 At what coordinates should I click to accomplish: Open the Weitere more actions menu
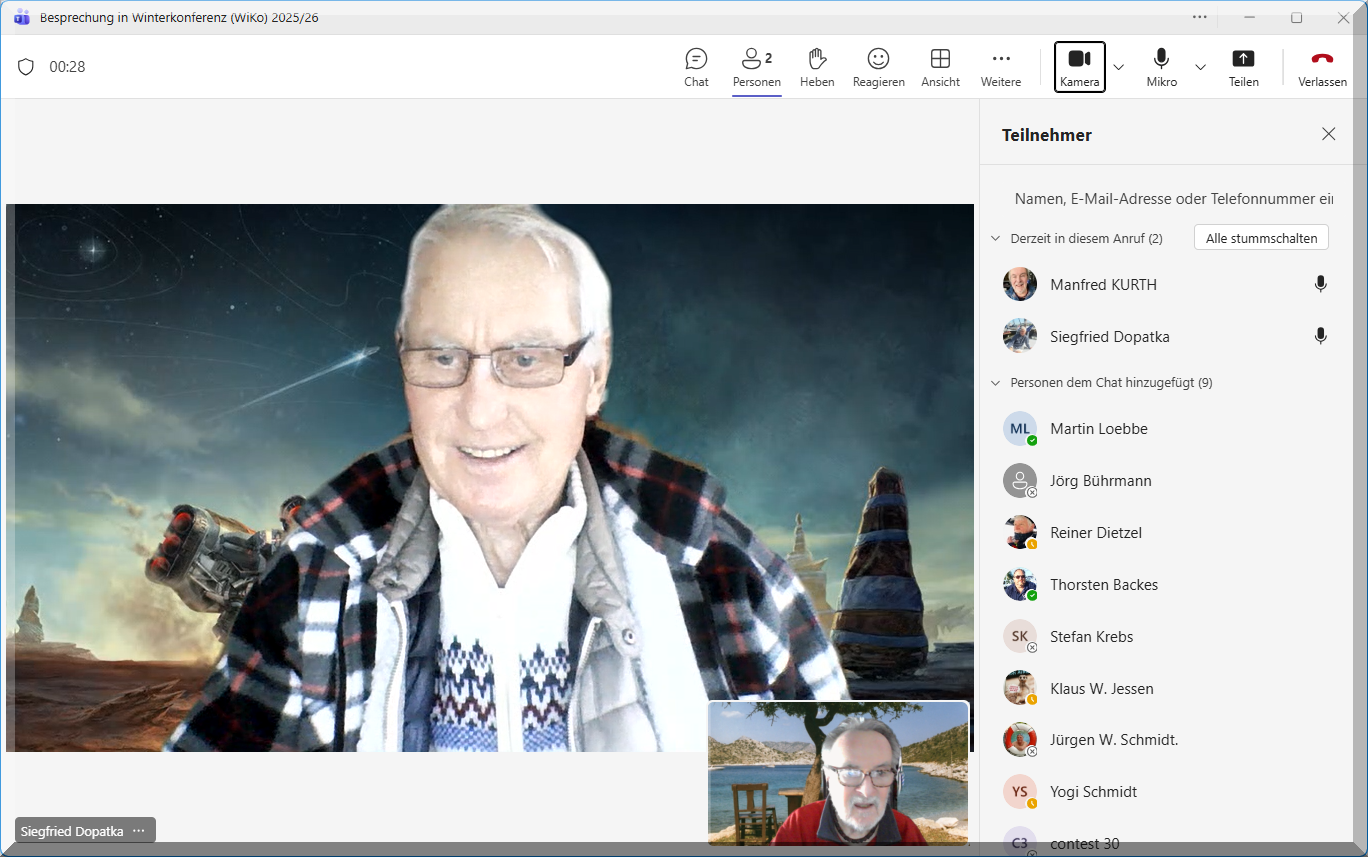1000,67
